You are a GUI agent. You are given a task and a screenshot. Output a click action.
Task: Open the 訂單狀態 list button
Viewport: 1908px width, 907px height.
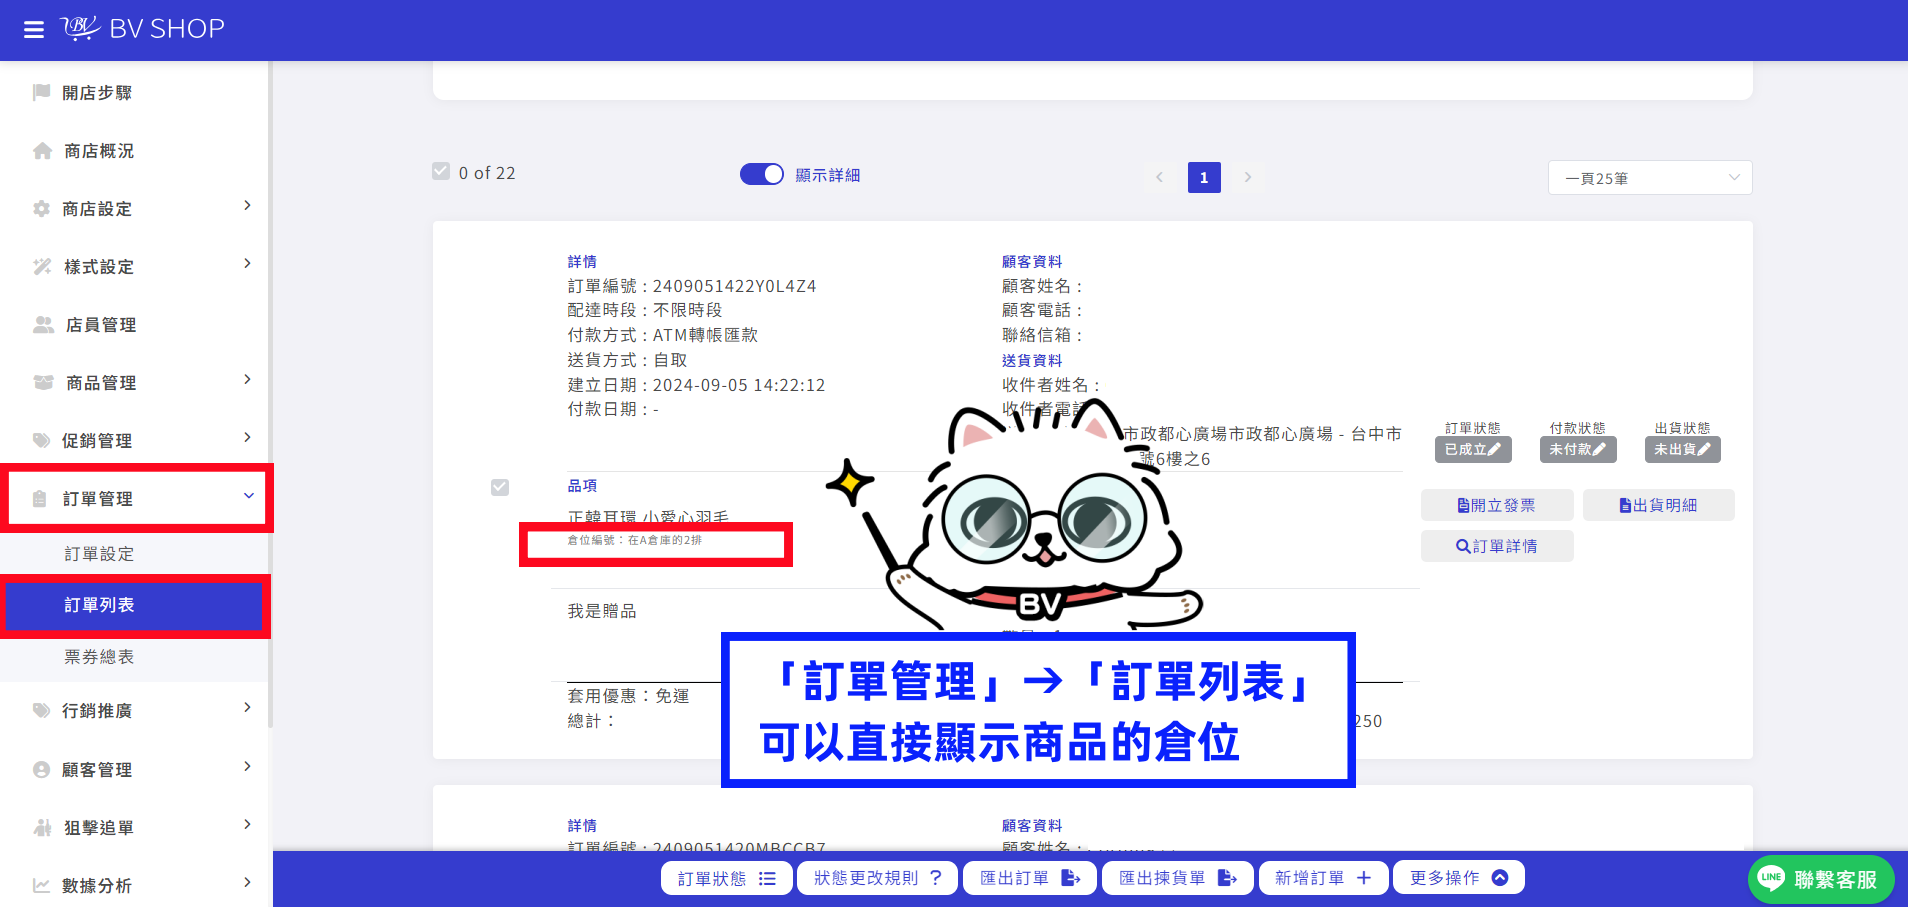point(727,878)
